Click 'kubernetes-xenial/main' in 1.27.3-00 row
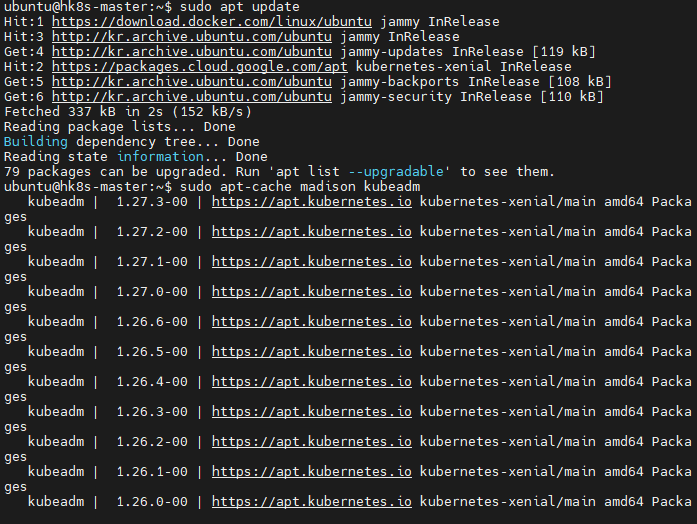Viewport: 697px width, 524px height. coord(508,202)
